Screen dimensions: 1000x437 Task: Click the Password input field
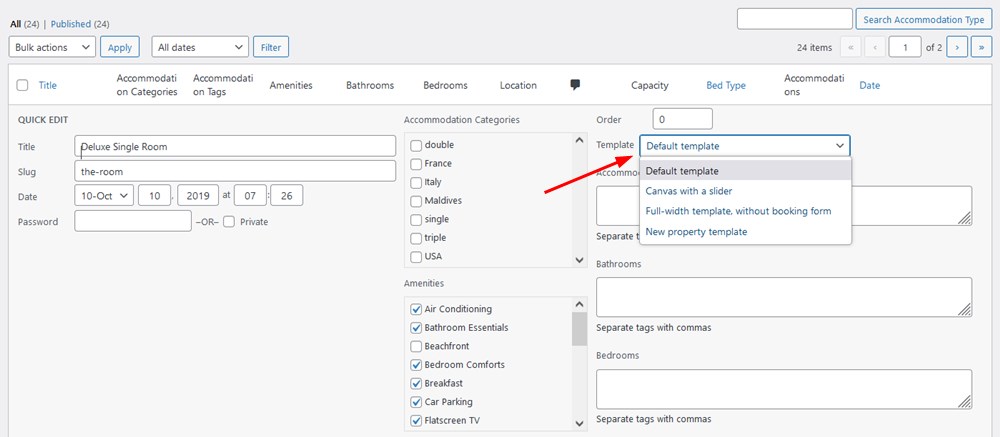coord(133,221)
